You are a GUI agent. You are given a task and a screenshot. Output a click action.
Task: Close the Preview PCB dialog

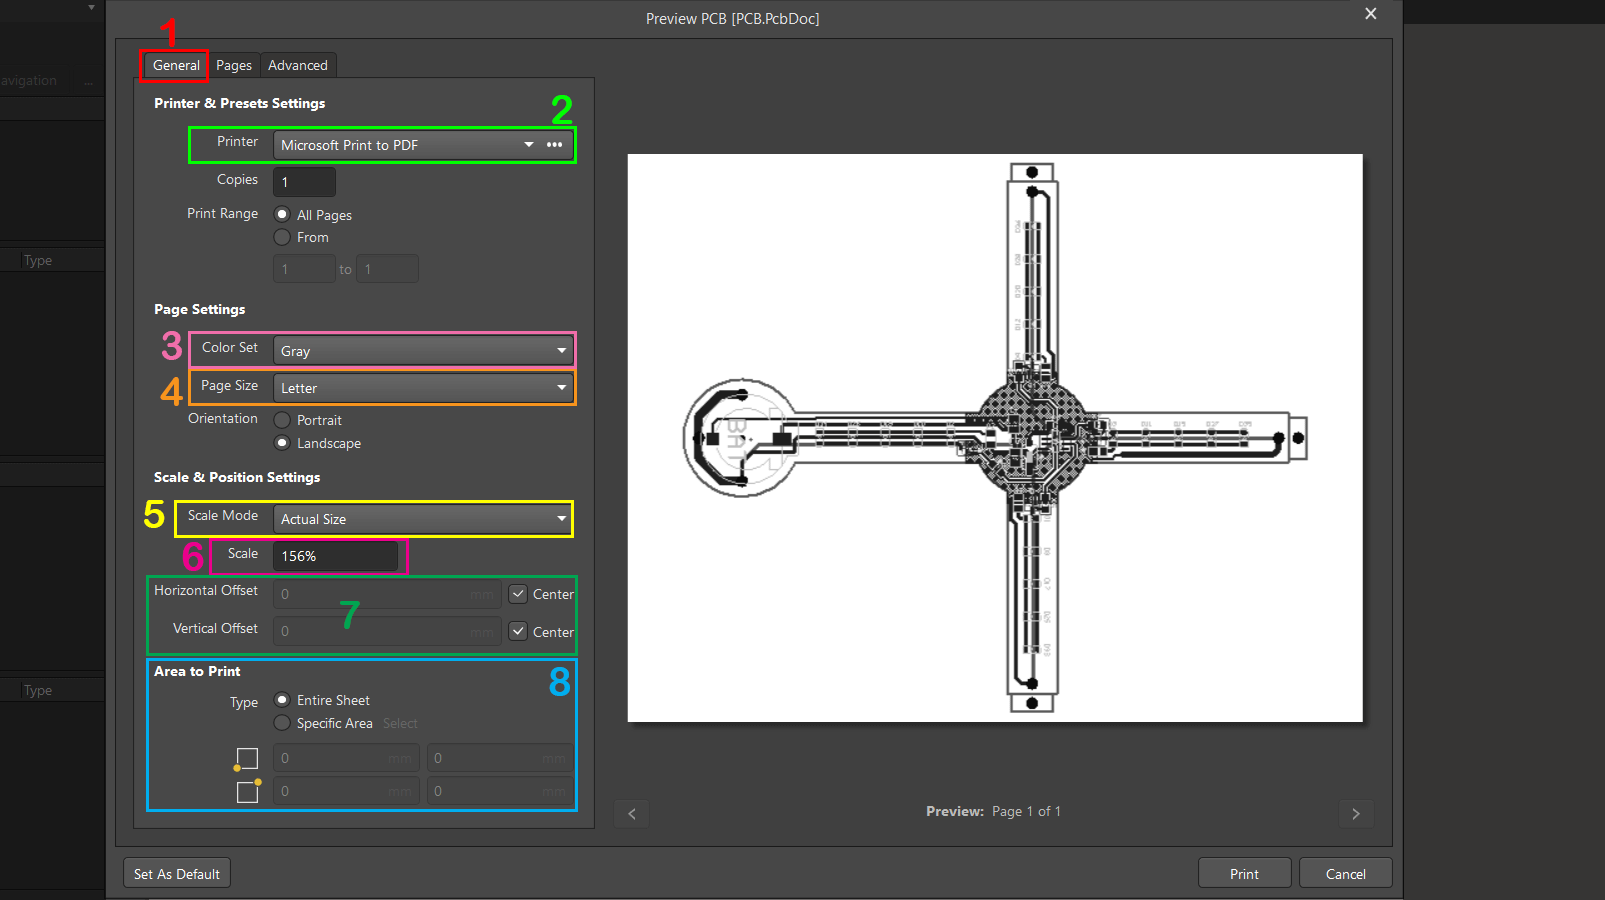[1370, 14]
